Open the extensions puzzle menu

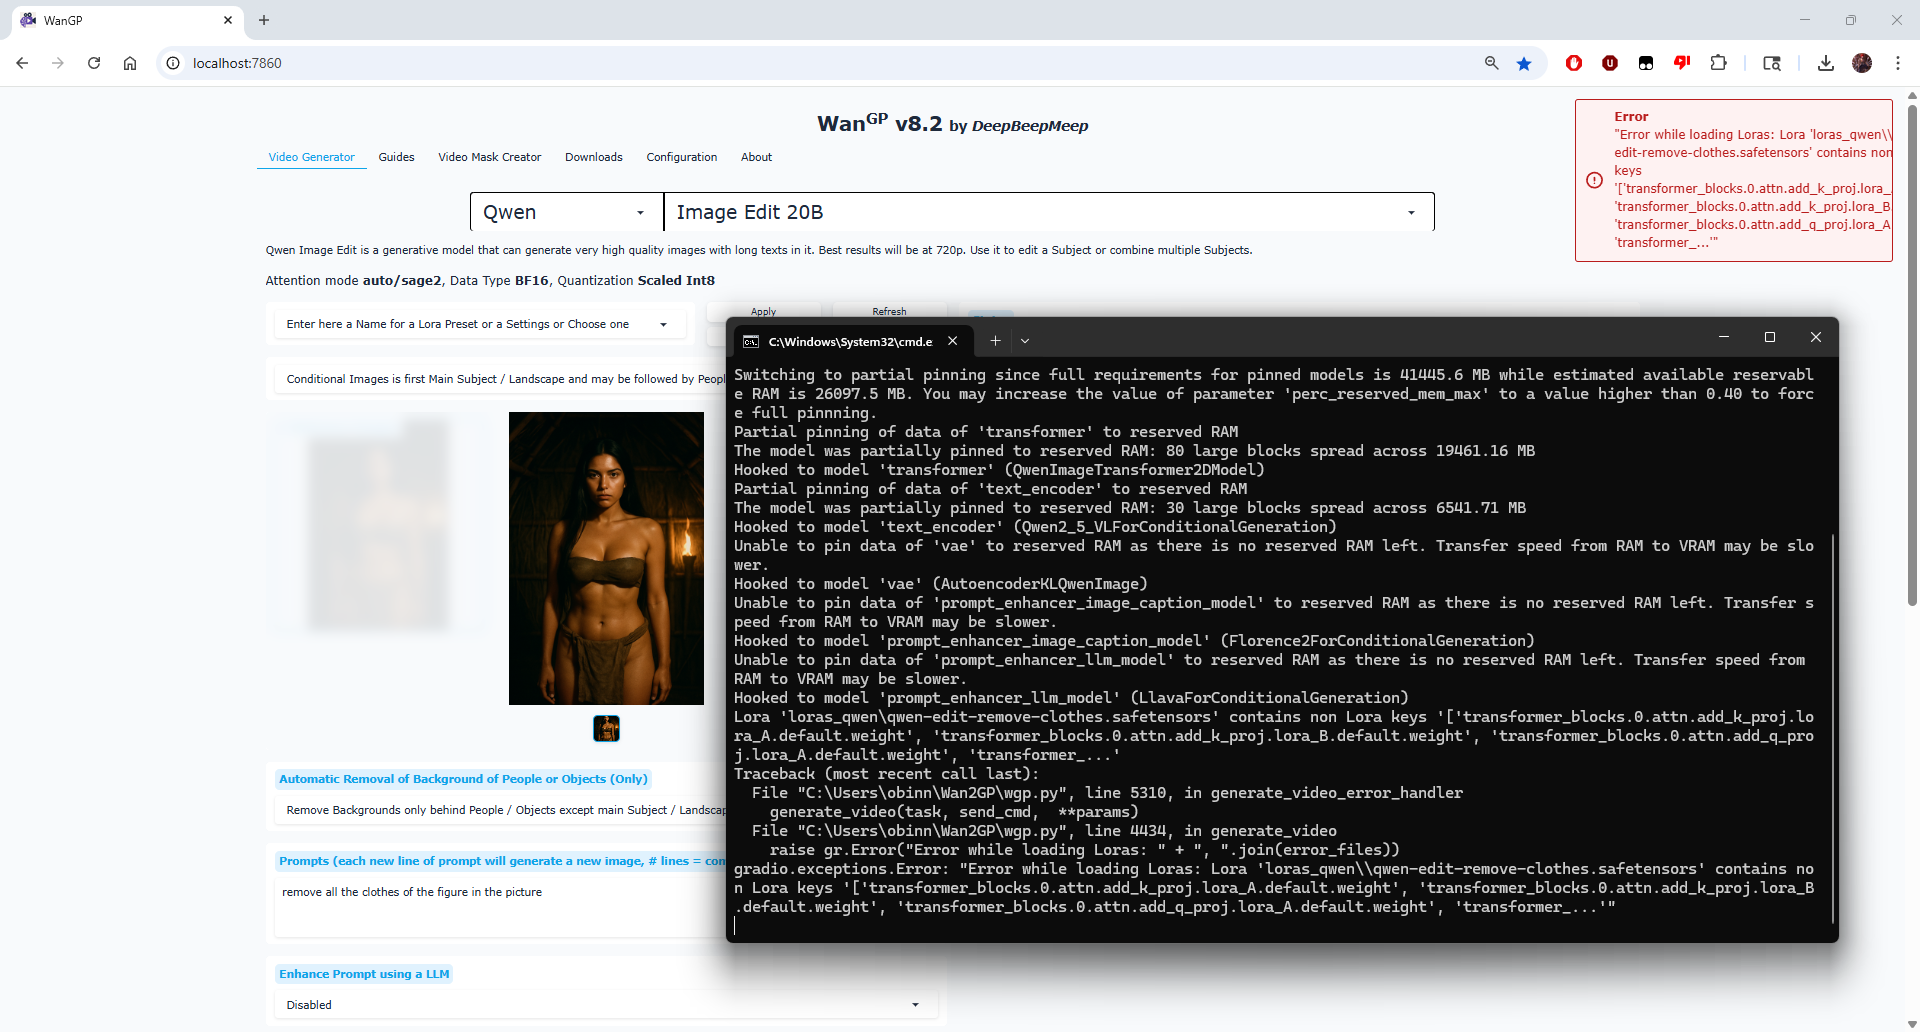[1718, 63]
